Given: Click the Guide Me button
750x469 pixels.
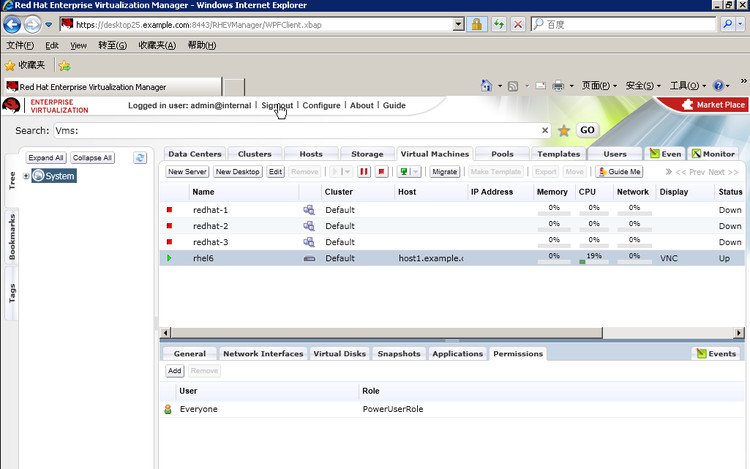Looking at the screenshot, I should pyautogui.click(x=619, y=172).
